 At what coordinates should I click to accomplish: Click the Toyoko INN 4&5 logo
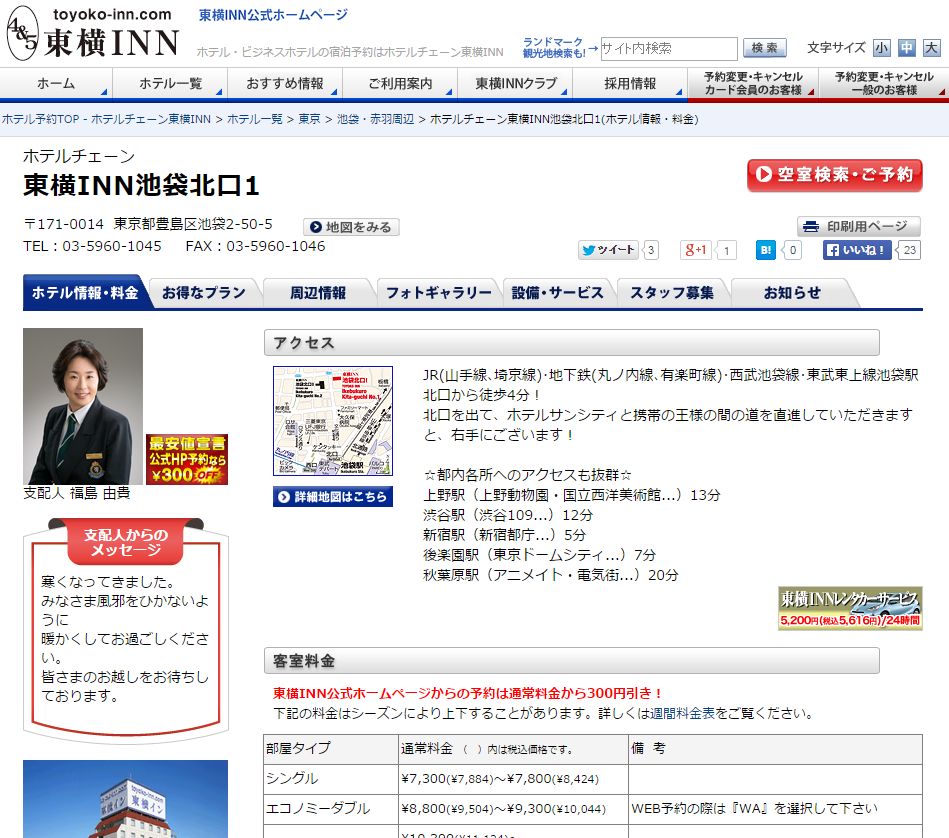(x=93, y=34)
